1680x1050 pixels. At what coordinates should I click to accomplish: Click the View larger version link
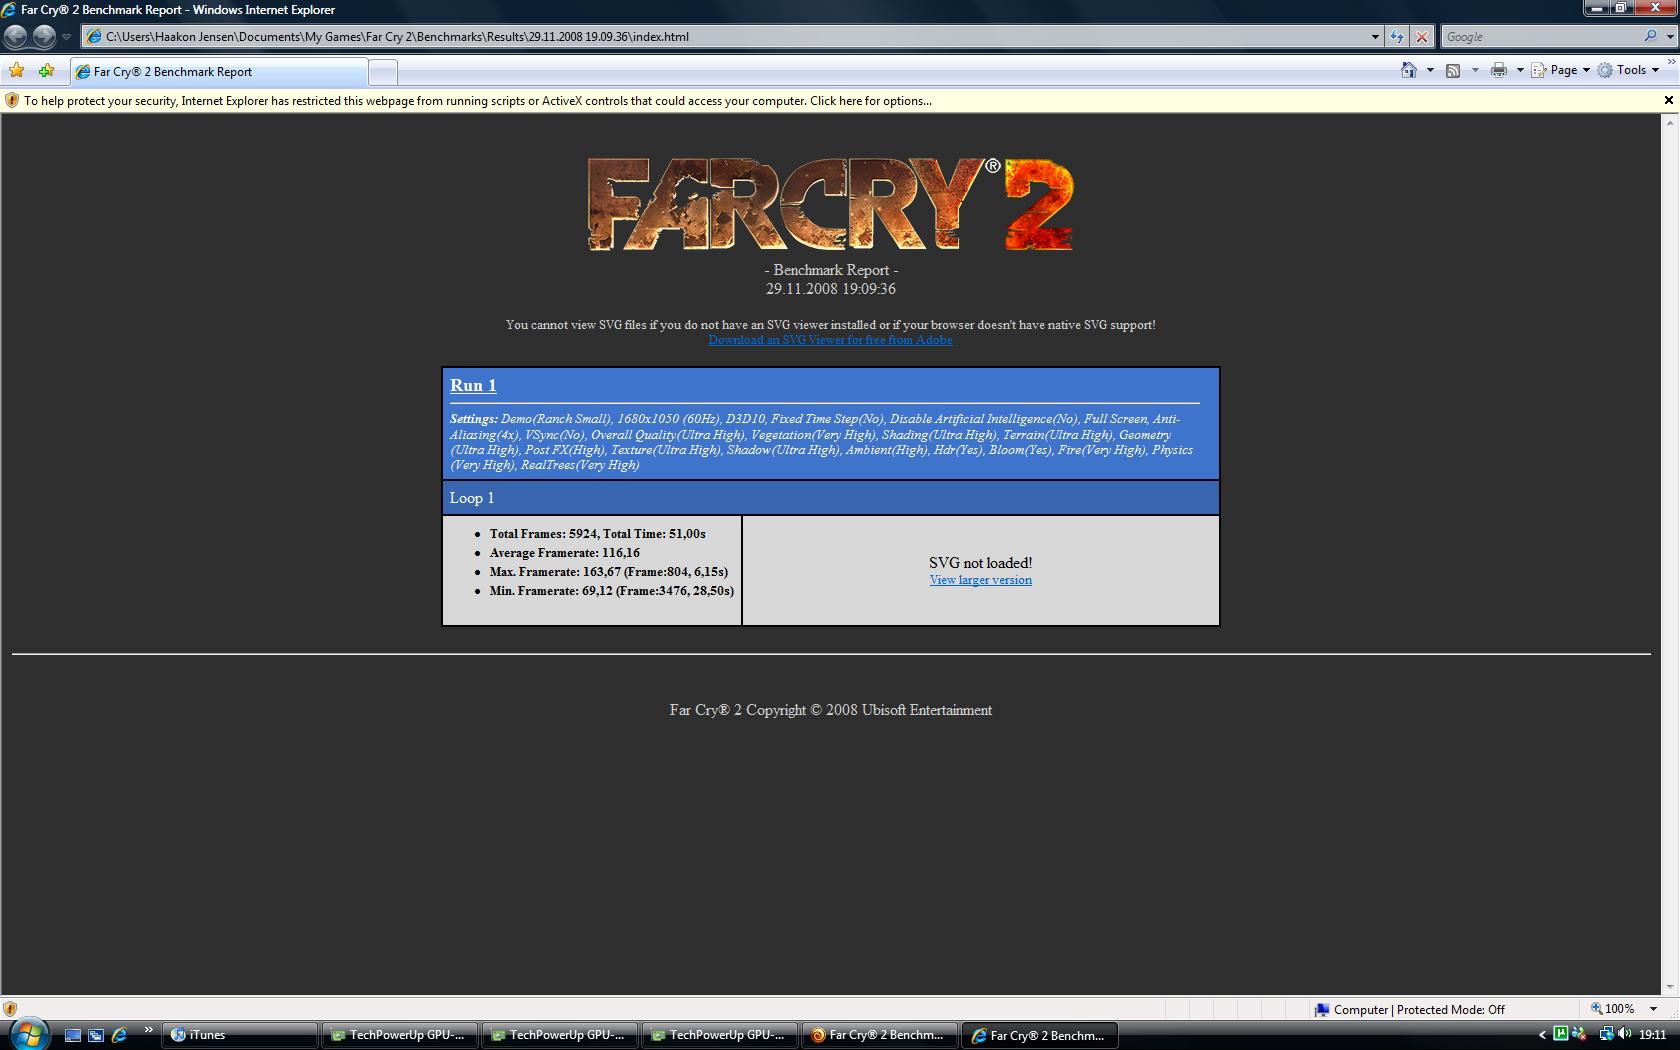(981, 580)
